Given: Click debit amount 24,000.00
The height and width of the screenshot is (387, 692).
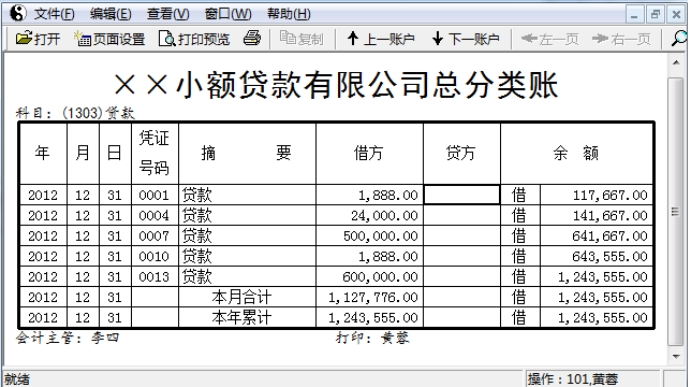Looking at the screenshot, I should pos(384,216).
